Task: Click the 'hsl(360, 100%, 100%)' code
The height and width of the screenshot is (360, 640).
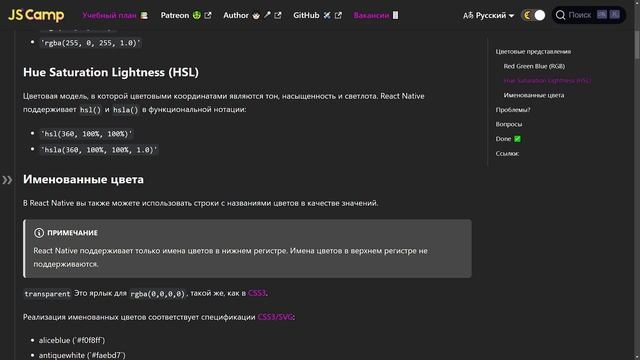Action: 86,134
